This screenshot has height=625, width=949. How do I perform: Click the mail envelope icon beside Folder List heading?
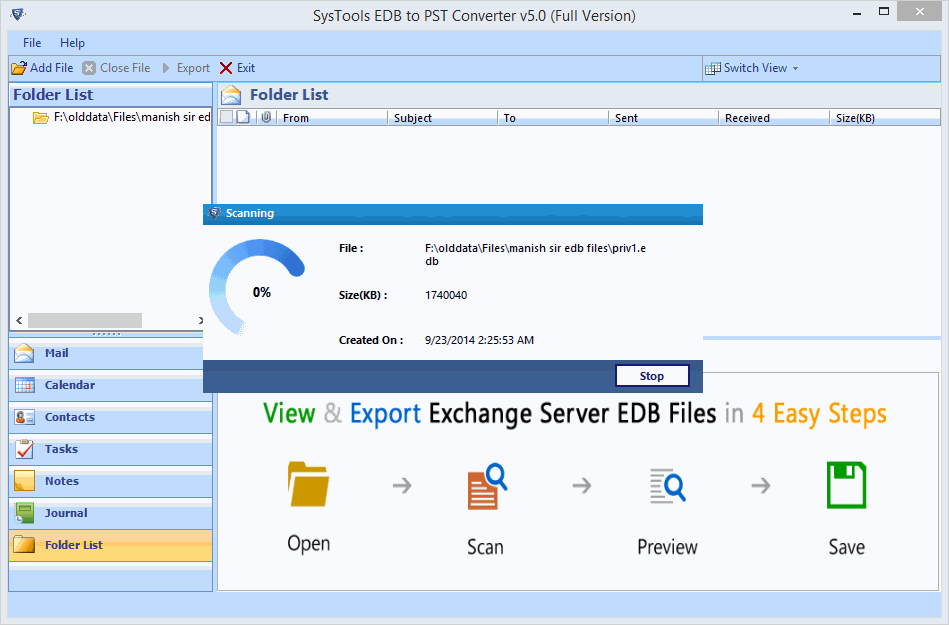231,95
